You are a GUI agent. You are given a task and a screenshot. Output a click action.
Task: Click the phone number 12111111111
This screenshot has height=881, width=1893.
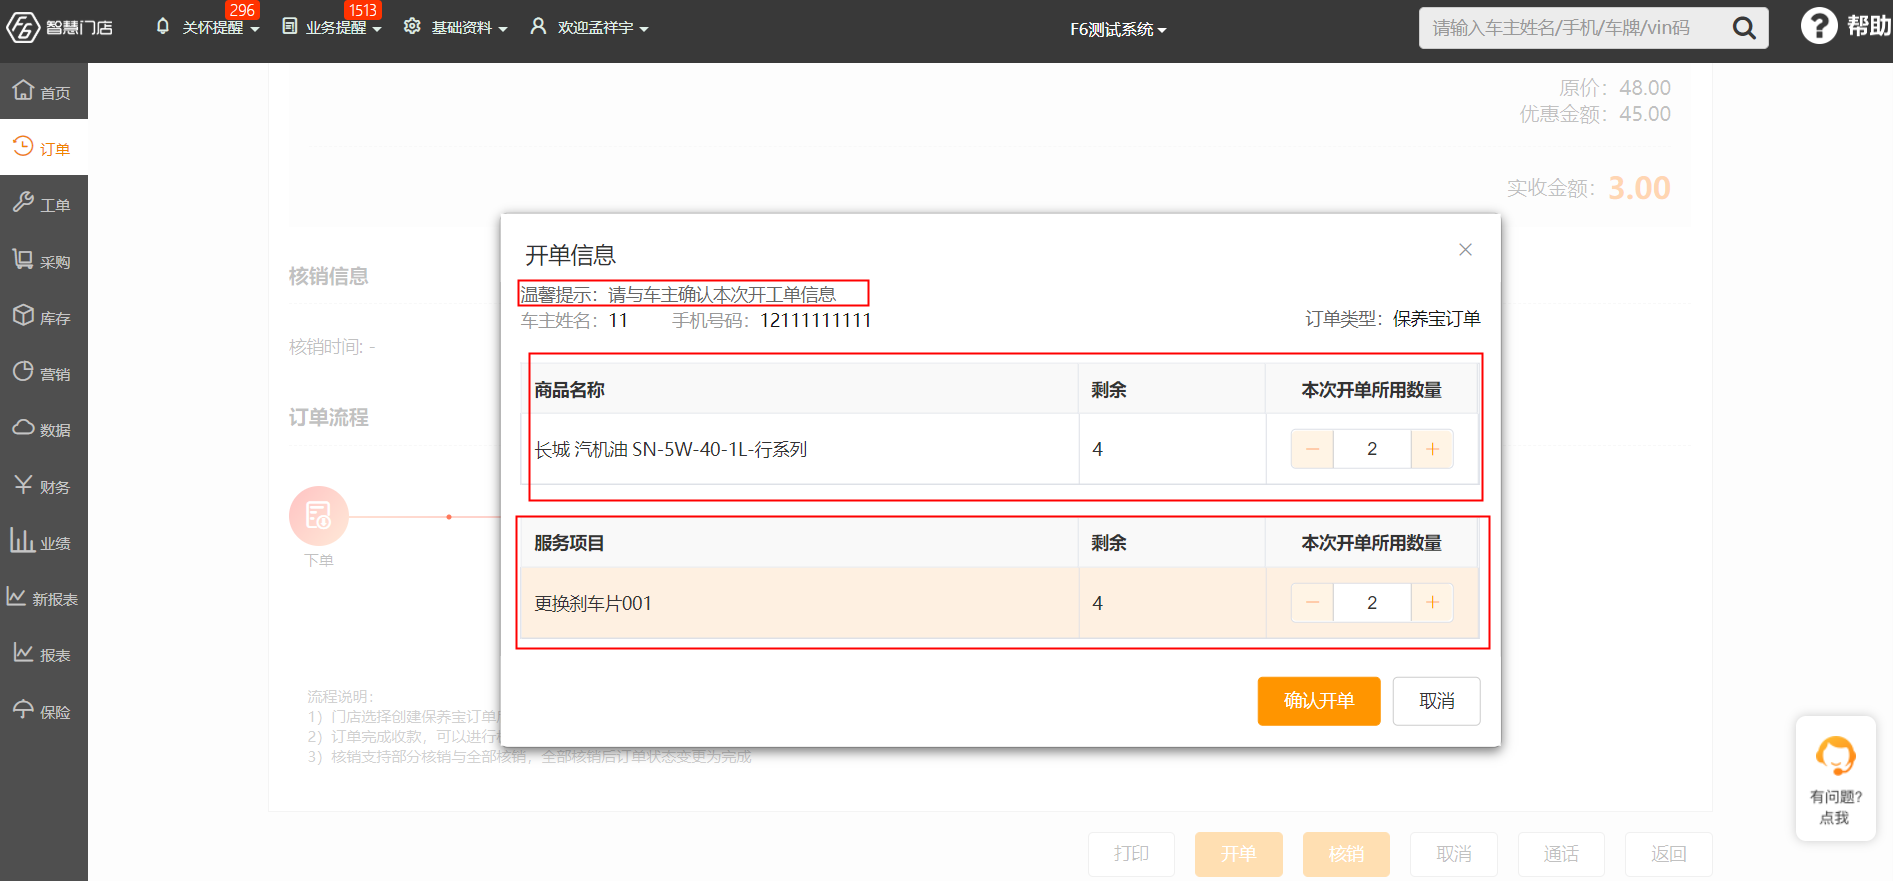coord(816,320)
